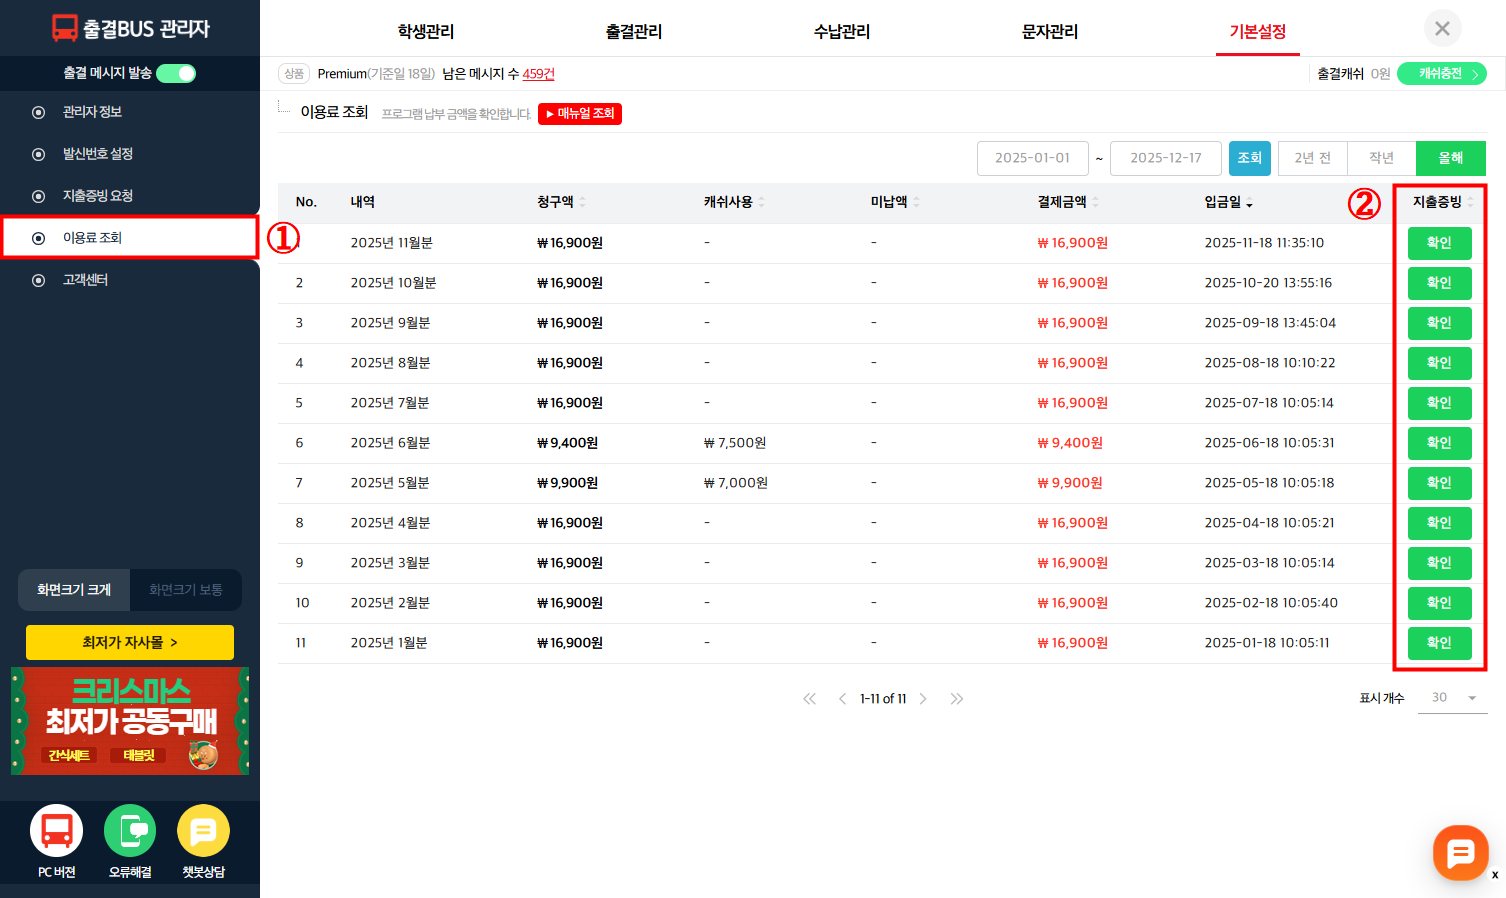Click the 크리스마스 최저가 공동구매 banner
Viewport: 1506px width, 898px height.
pyautogui.click(x=130, y=721)
